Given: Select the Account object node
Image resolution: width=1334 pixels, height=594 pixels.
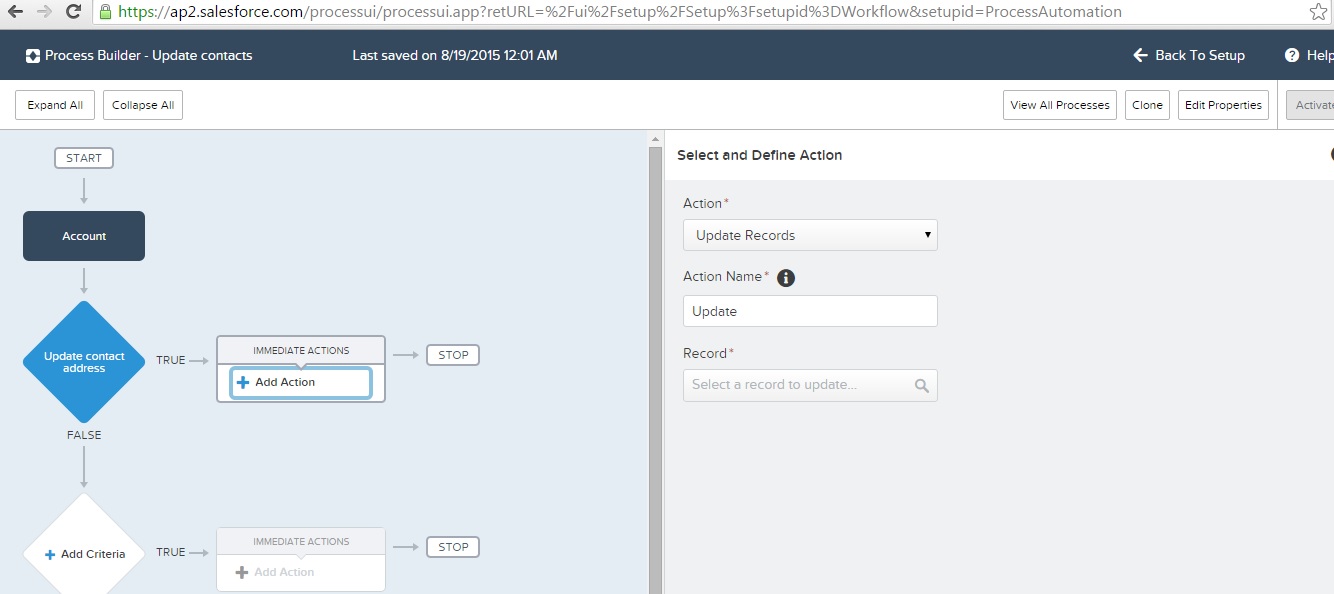Looking at the screenshot, I should click(x=83, y=236).
